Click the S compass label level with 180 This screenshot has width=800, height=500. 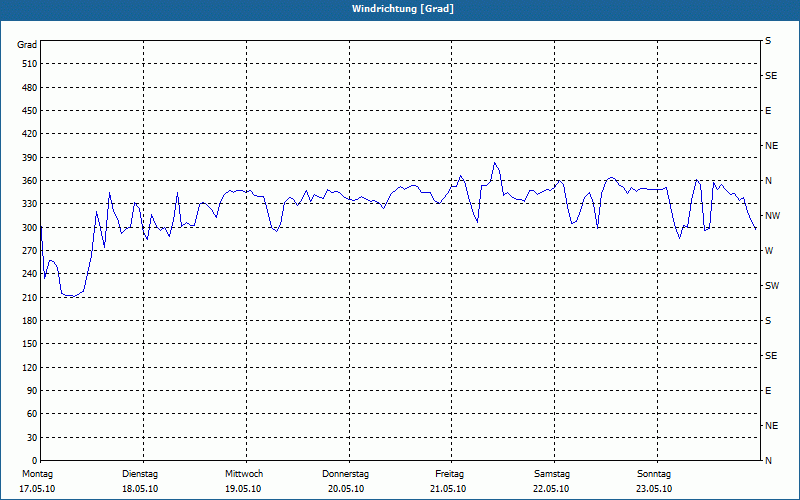tap(768, 321)
